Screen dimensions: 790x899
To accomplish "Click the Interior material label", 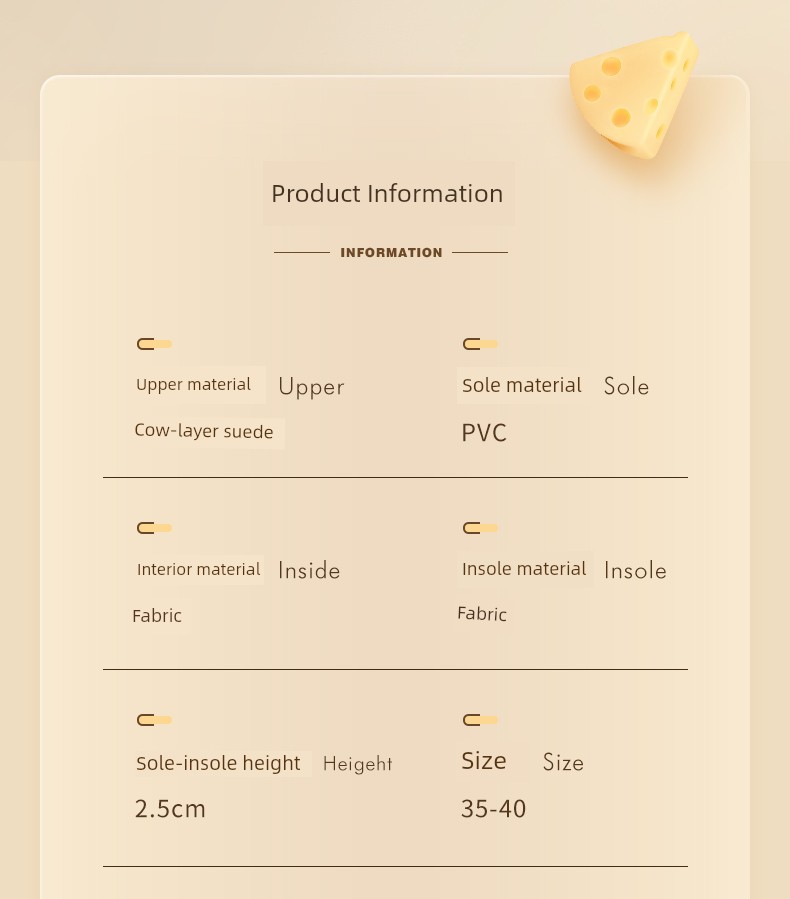I will [x=198, y=569].
